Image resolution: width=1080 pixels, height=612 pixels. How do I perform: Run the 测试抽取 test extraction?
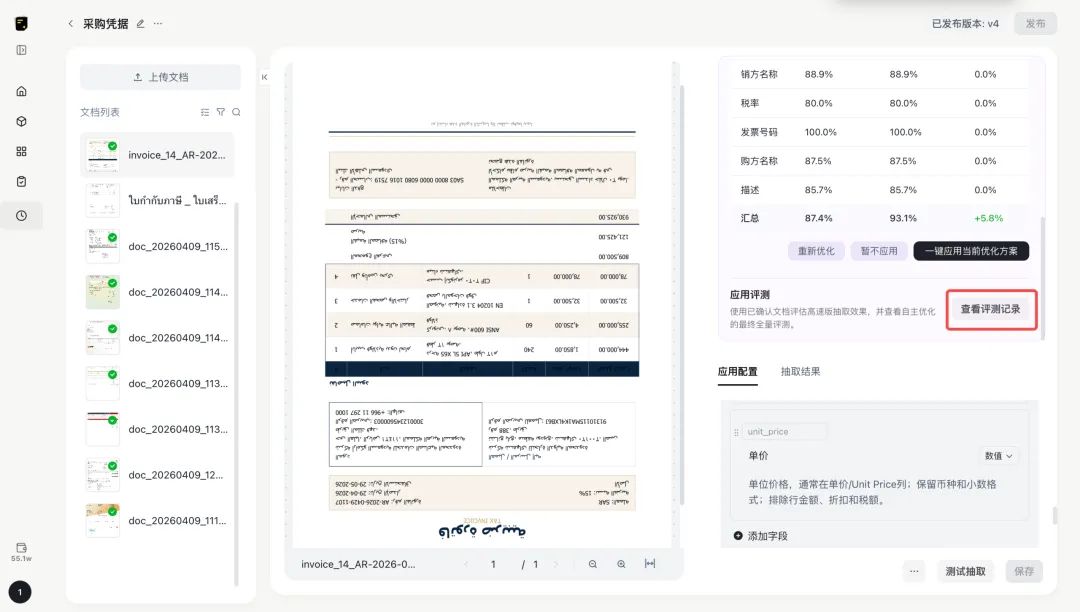click(965, 571)
